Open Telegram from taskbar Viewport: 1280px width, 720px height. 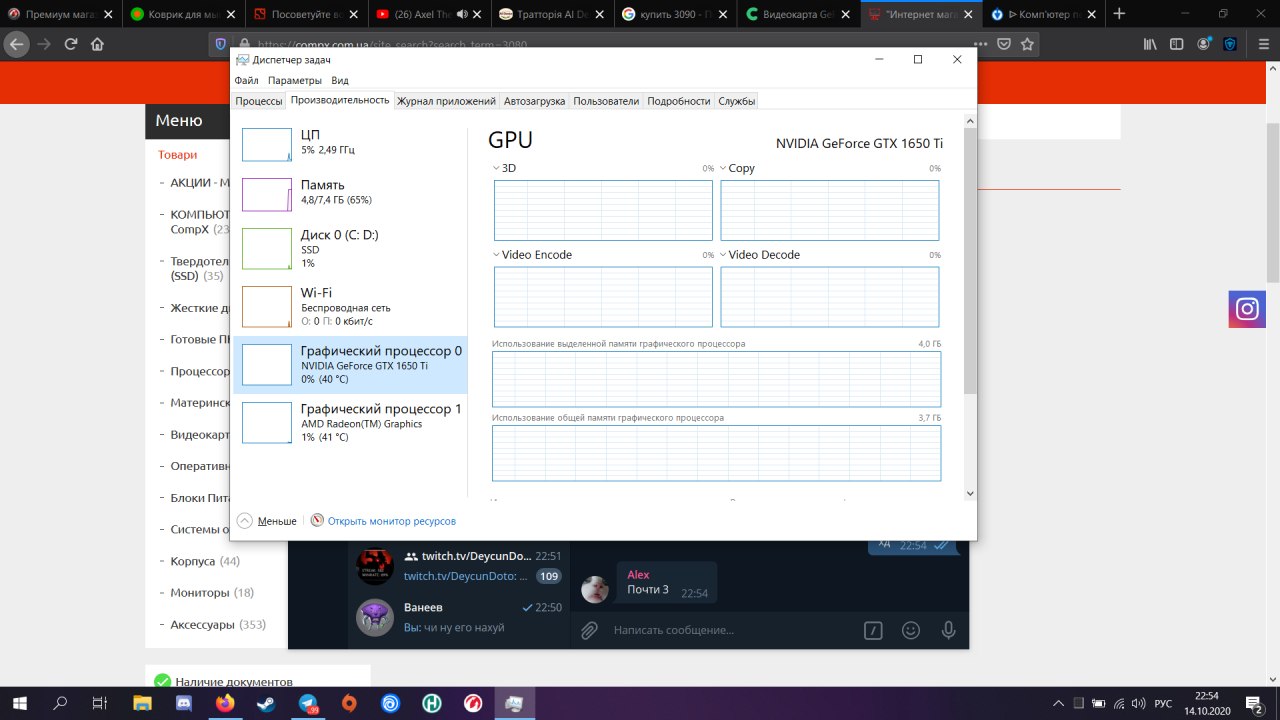pyautogui.click(x=308, y=703)
